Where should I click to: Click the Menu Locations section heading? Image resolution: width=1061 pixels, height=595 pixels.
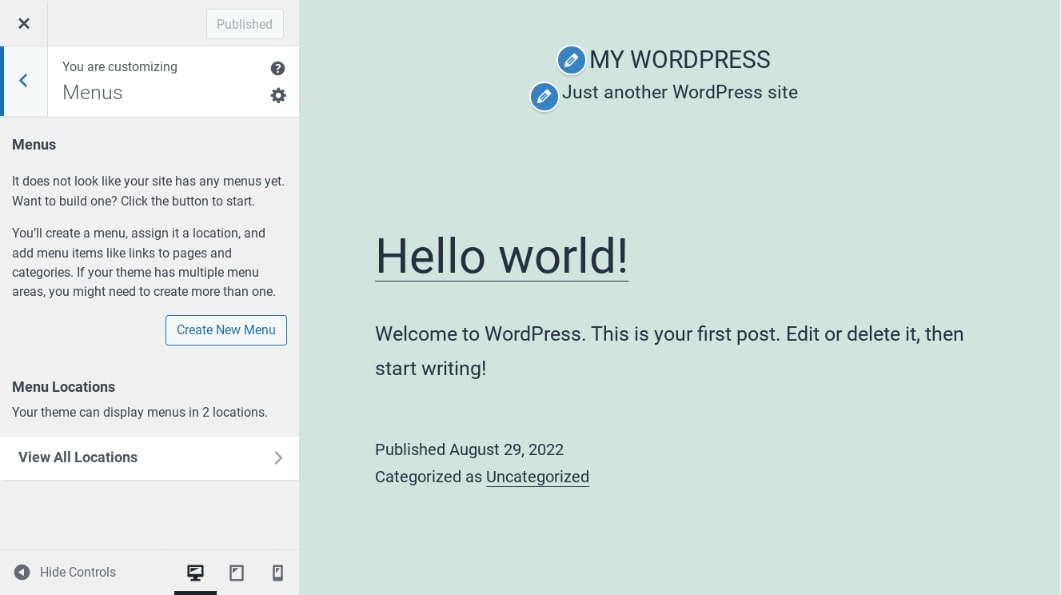pyautogui.click(x=64, y=387)
